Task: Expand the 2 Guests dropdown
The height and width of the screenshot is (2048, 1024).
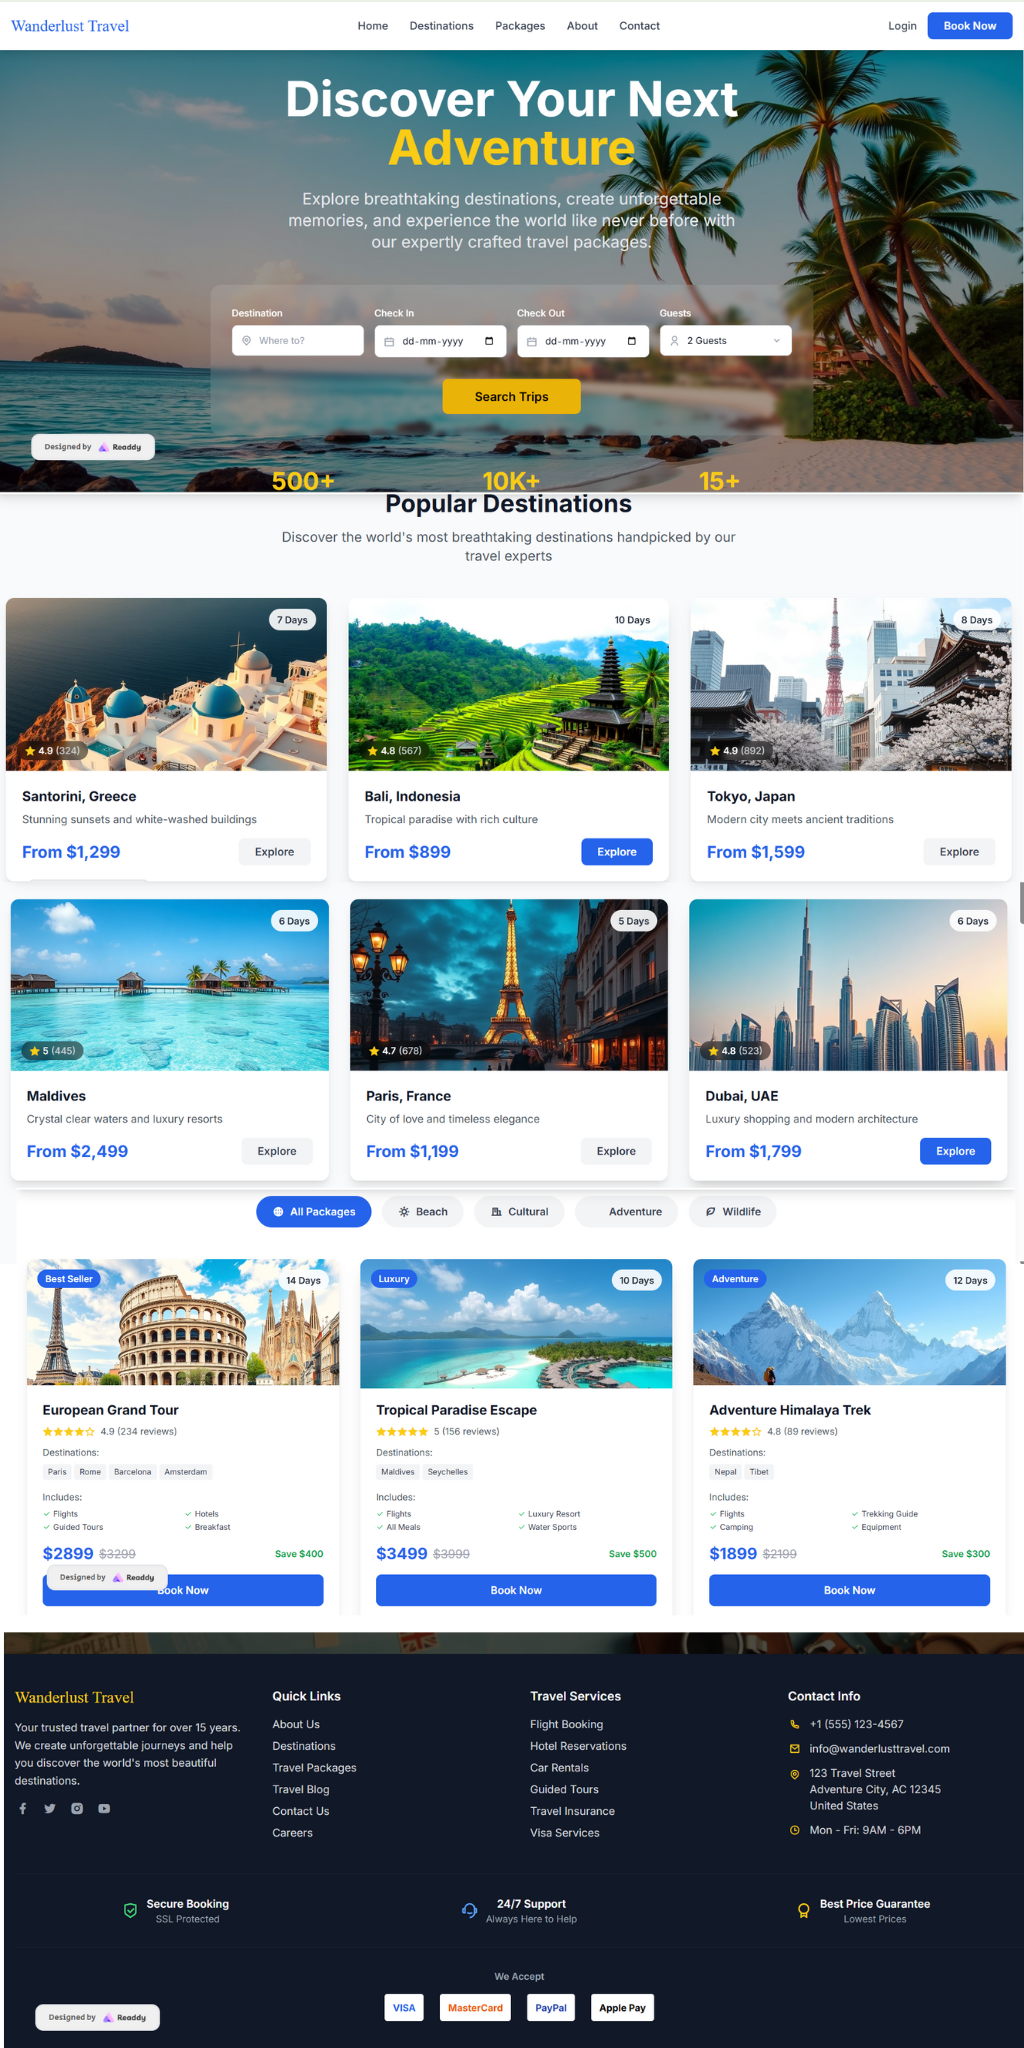Action: pyautogui.click(x=726, y=341)
